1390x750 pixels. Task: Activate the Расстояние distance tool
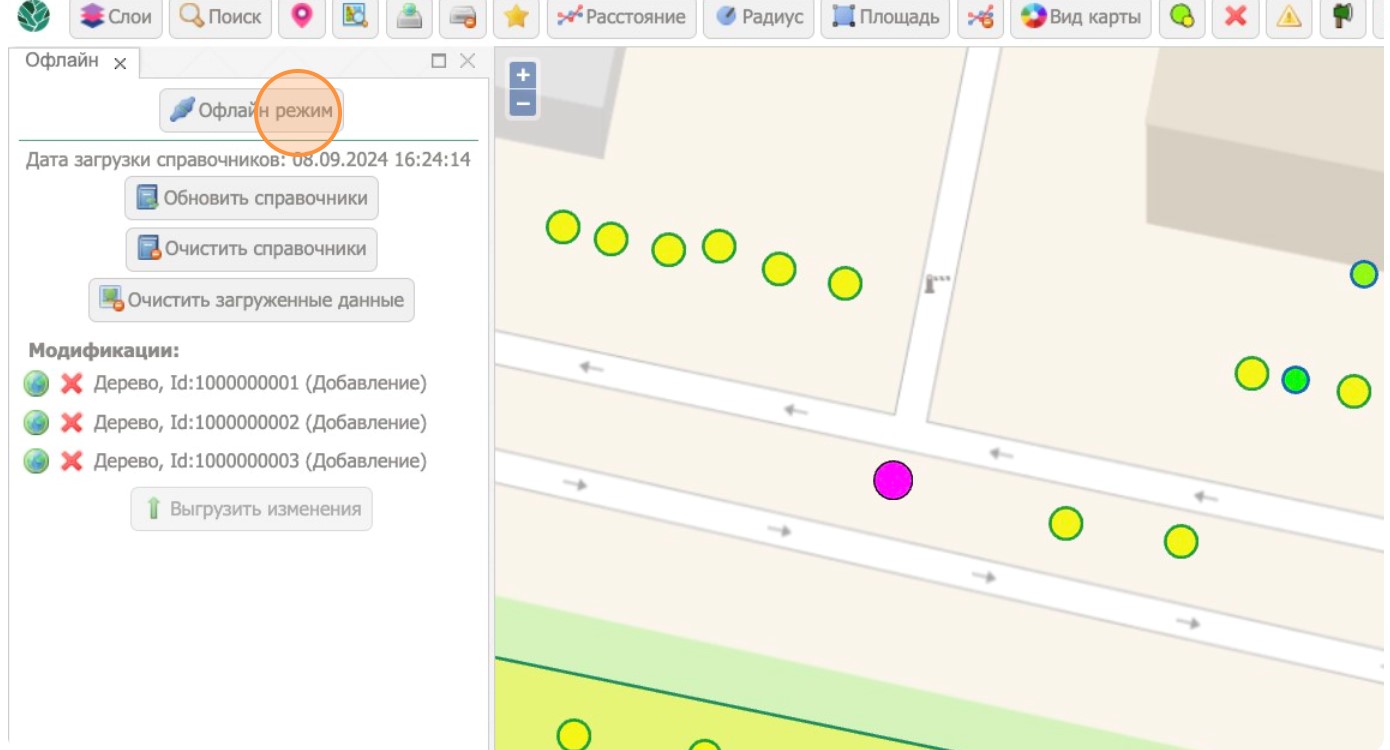pyautogui.click(x=622, y=17)
